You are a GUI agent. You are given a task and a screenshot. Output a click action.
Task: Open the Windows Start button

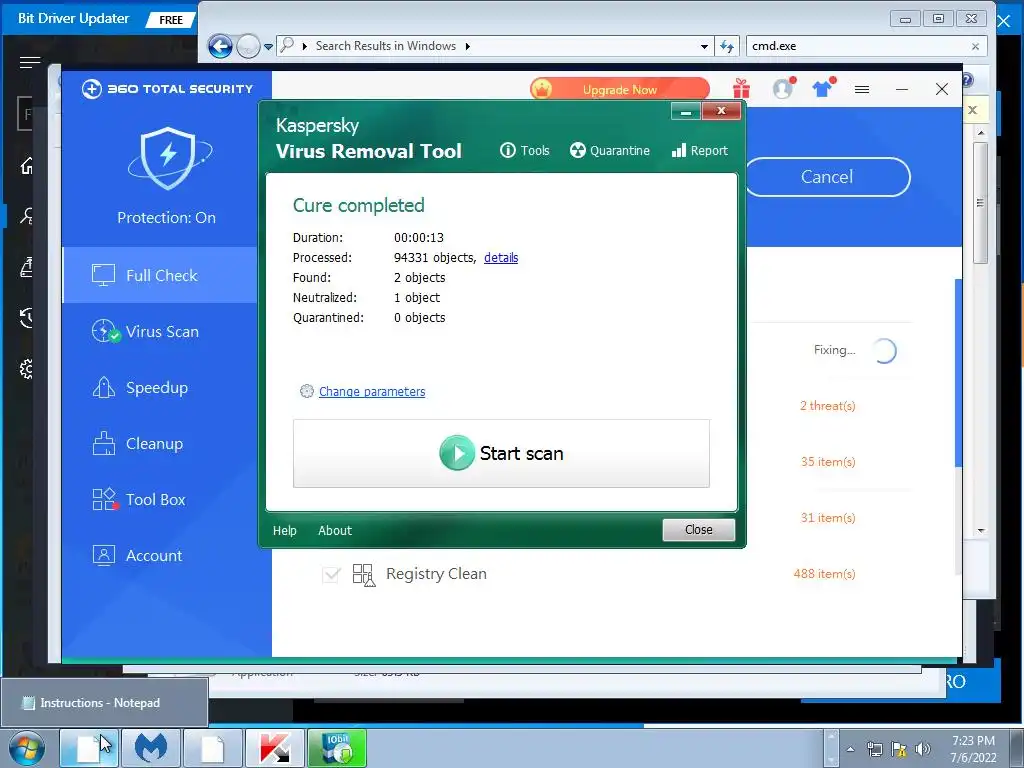pyautogui.click(x=27, y=748)
